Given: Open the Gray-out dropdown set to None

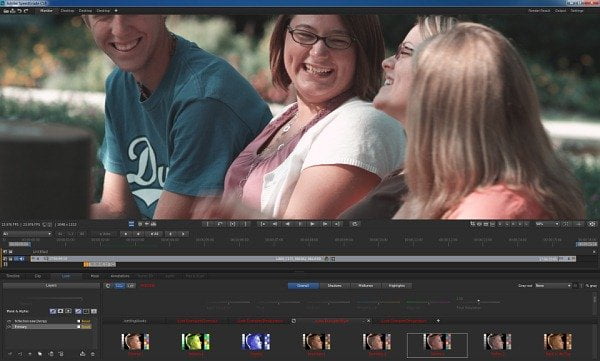Looking at the screenshot, I should (553, 286).
